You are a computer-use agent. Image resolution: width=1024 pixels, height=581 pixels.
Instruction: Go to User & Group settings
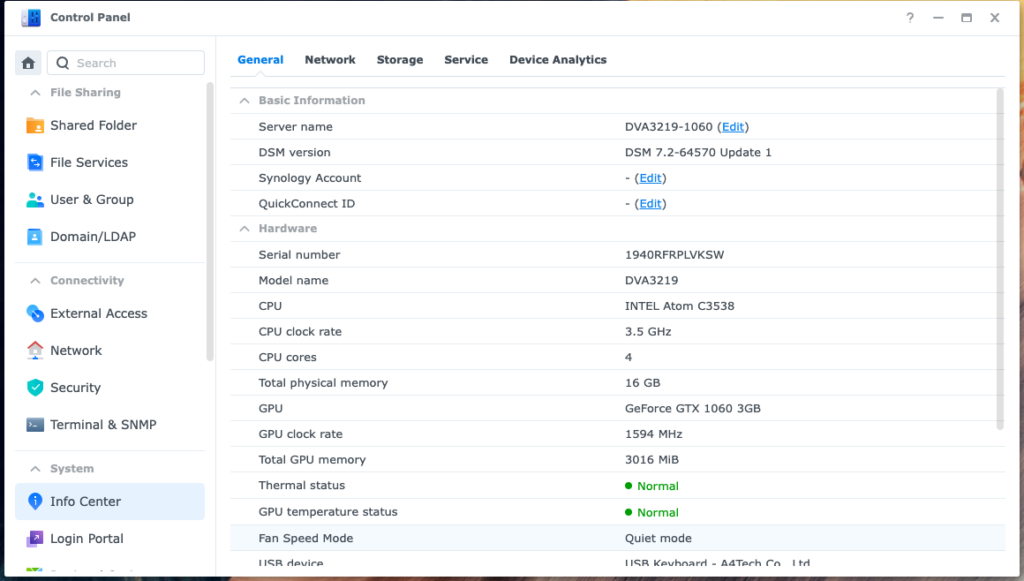[x=91, y=200]
